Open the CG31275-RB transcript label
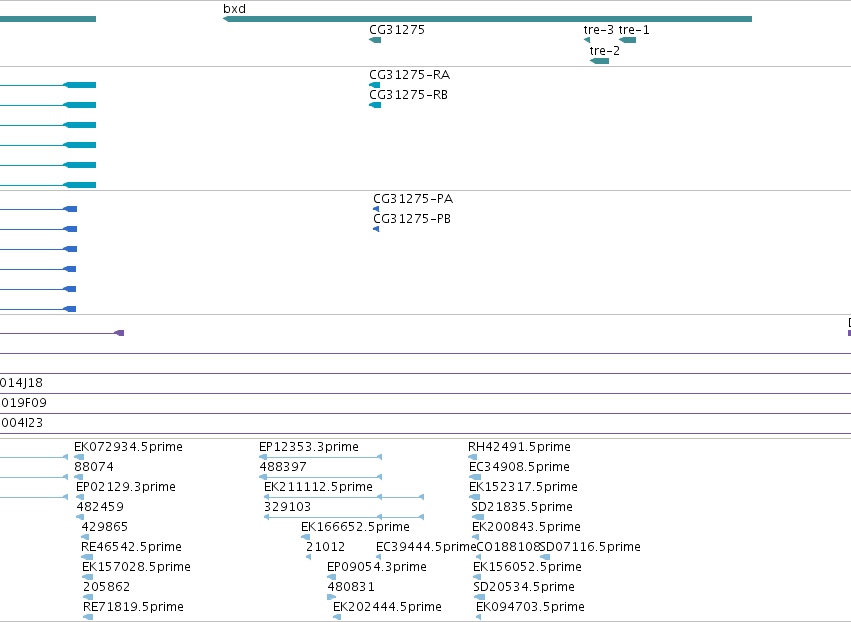This screenshot has height=622, width=851. (x=408, y=95)
